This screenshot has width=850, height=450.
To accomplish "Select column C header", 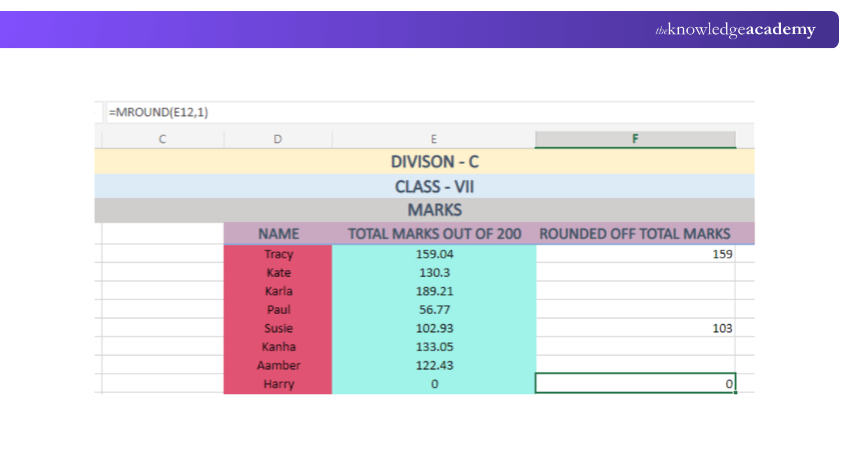I will click(x=162, y=139).
